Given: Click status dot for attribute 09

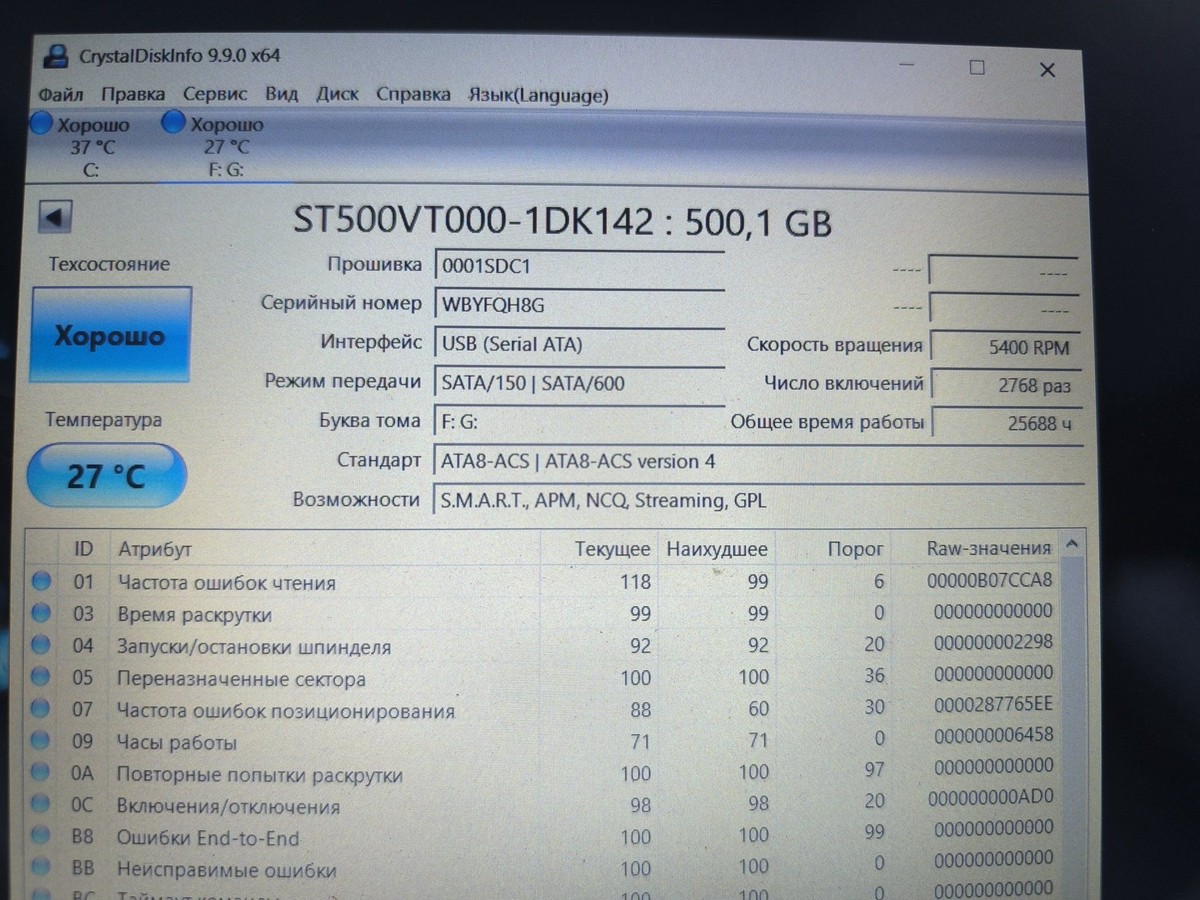Looking at the screenshot, I should [x=41, y=741].
